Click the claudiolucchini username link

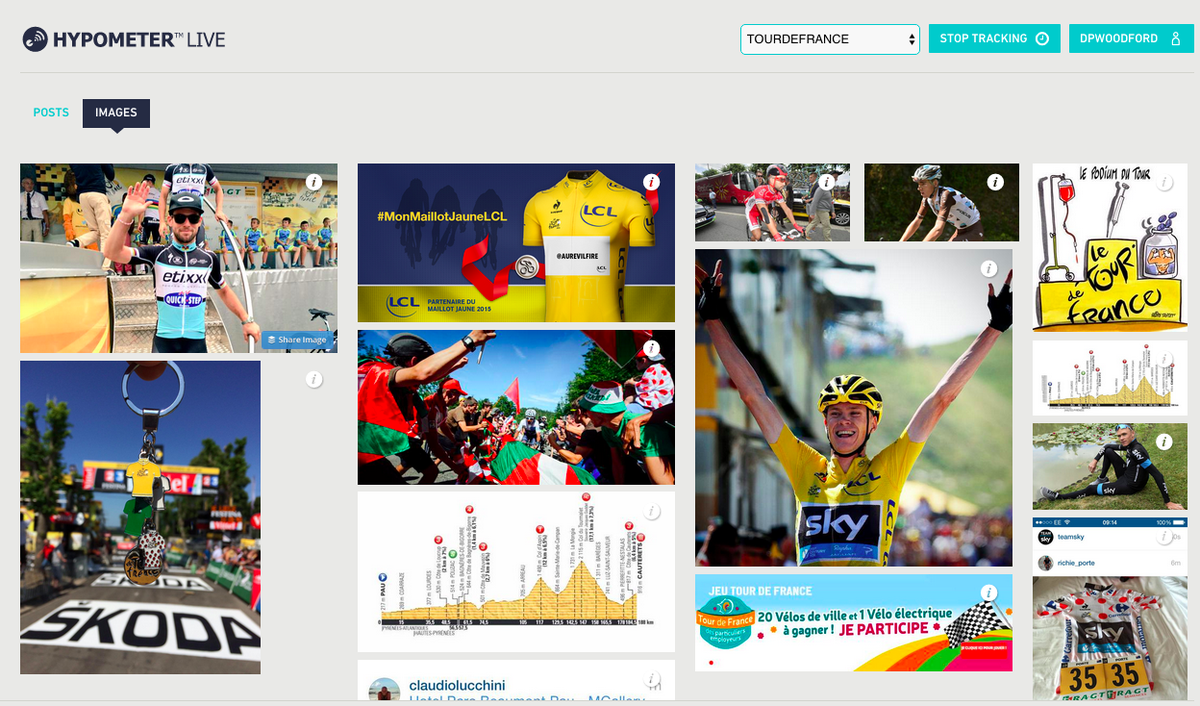pos(457,685)
